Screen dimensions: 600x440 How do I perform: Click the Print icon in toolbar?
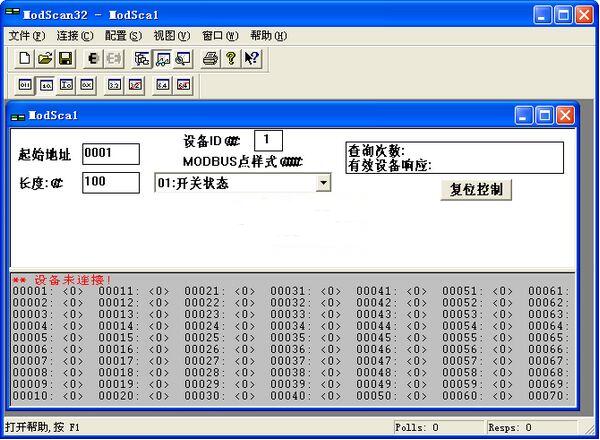point(210,59)
